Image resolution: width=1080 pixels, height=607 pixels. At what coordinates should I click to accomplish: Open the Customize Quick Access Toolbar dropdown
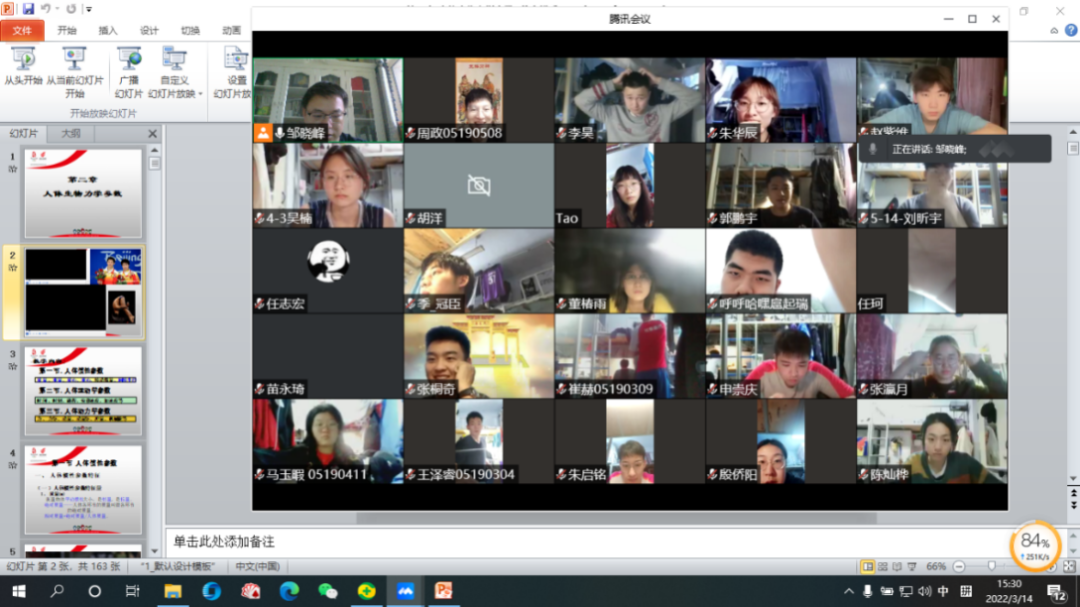coord(89,9)
